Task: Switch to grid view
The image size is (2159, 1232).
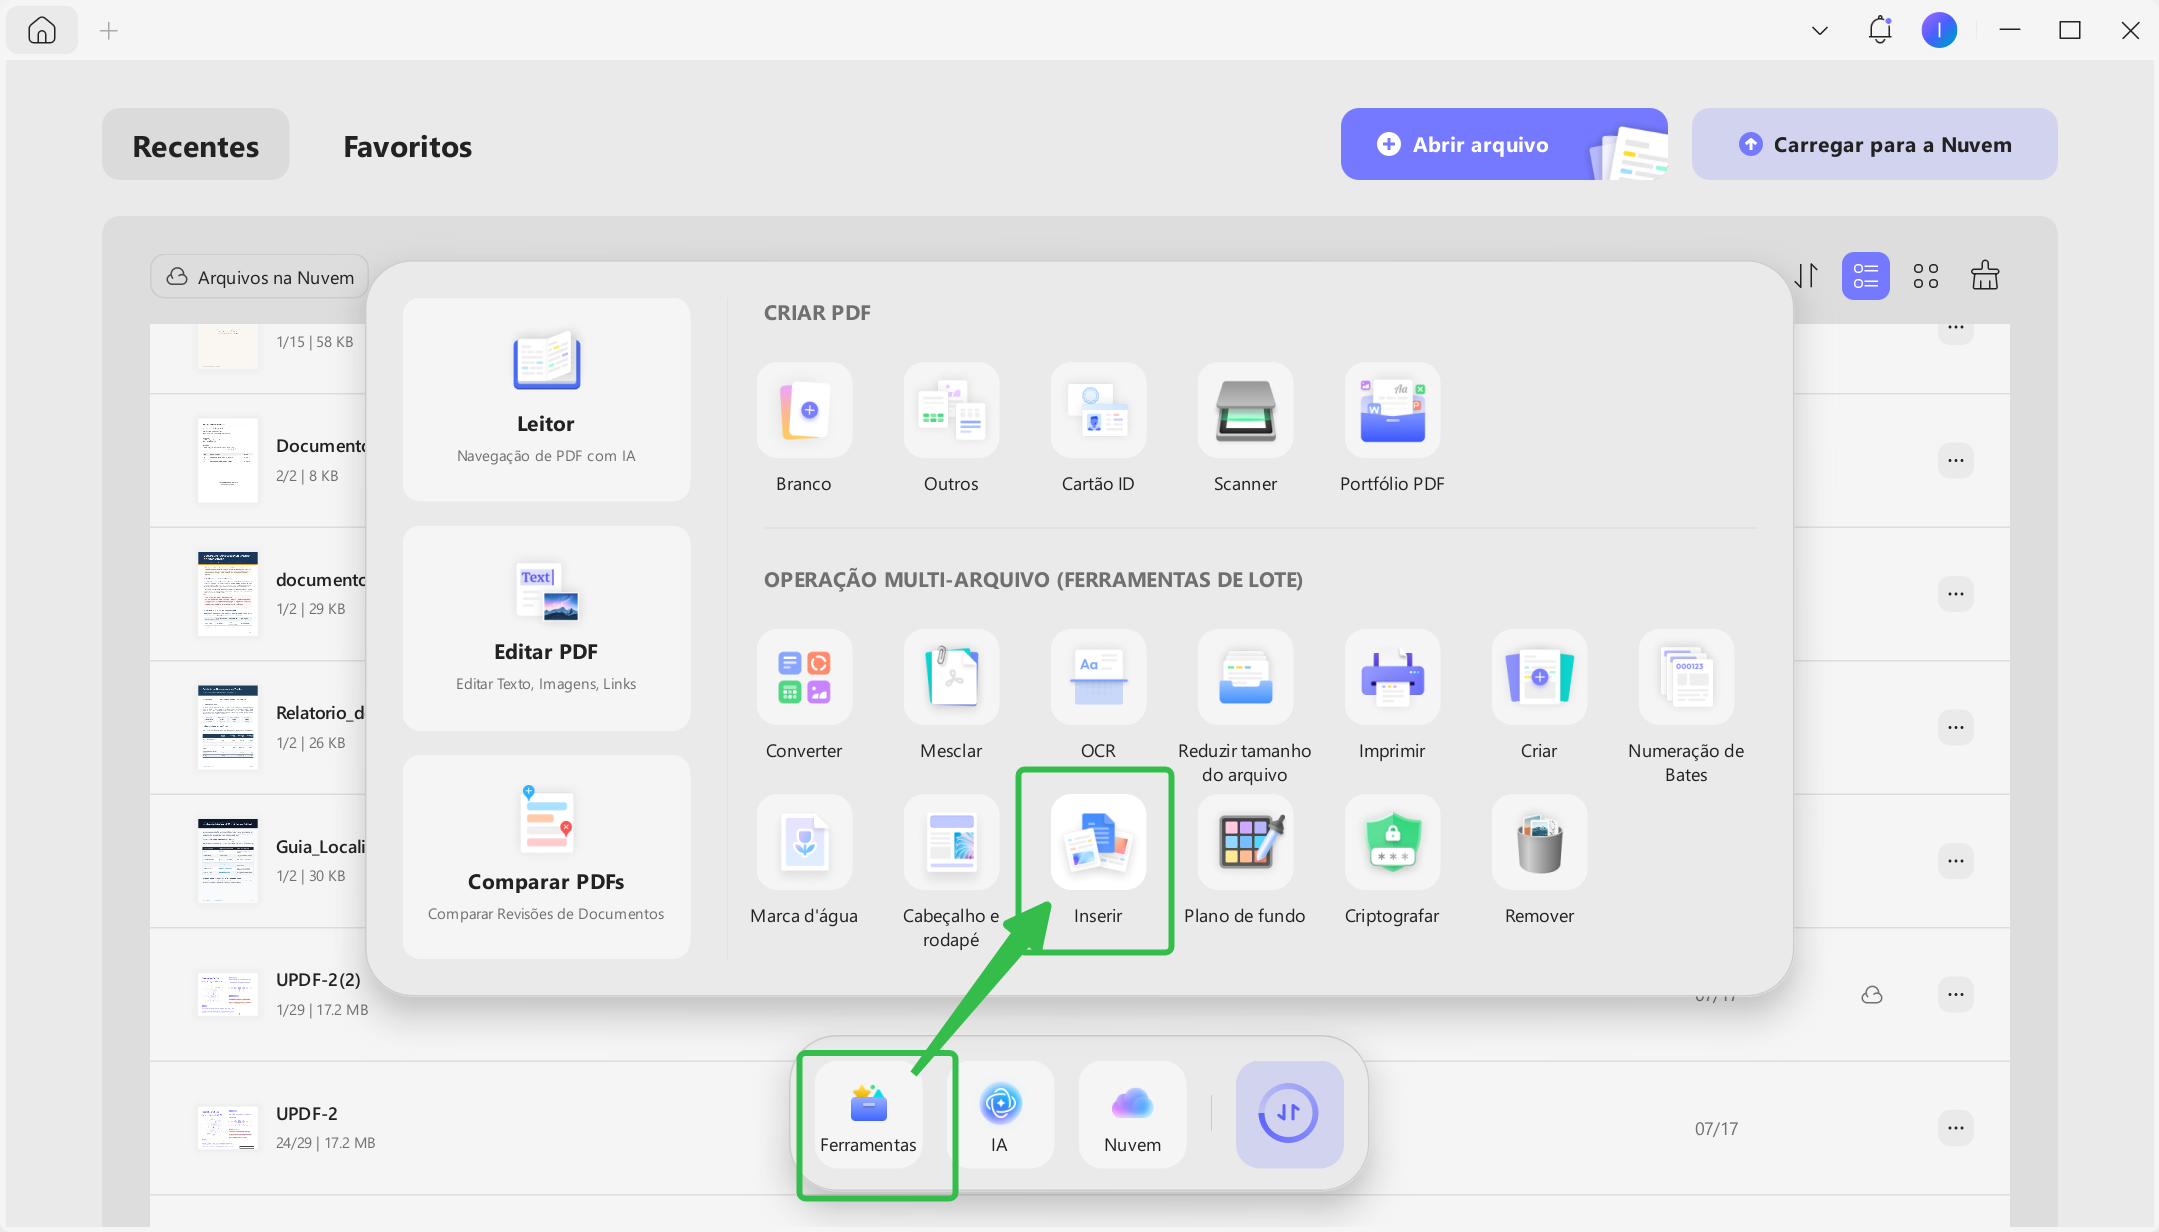Action: tap(1926, 276)
